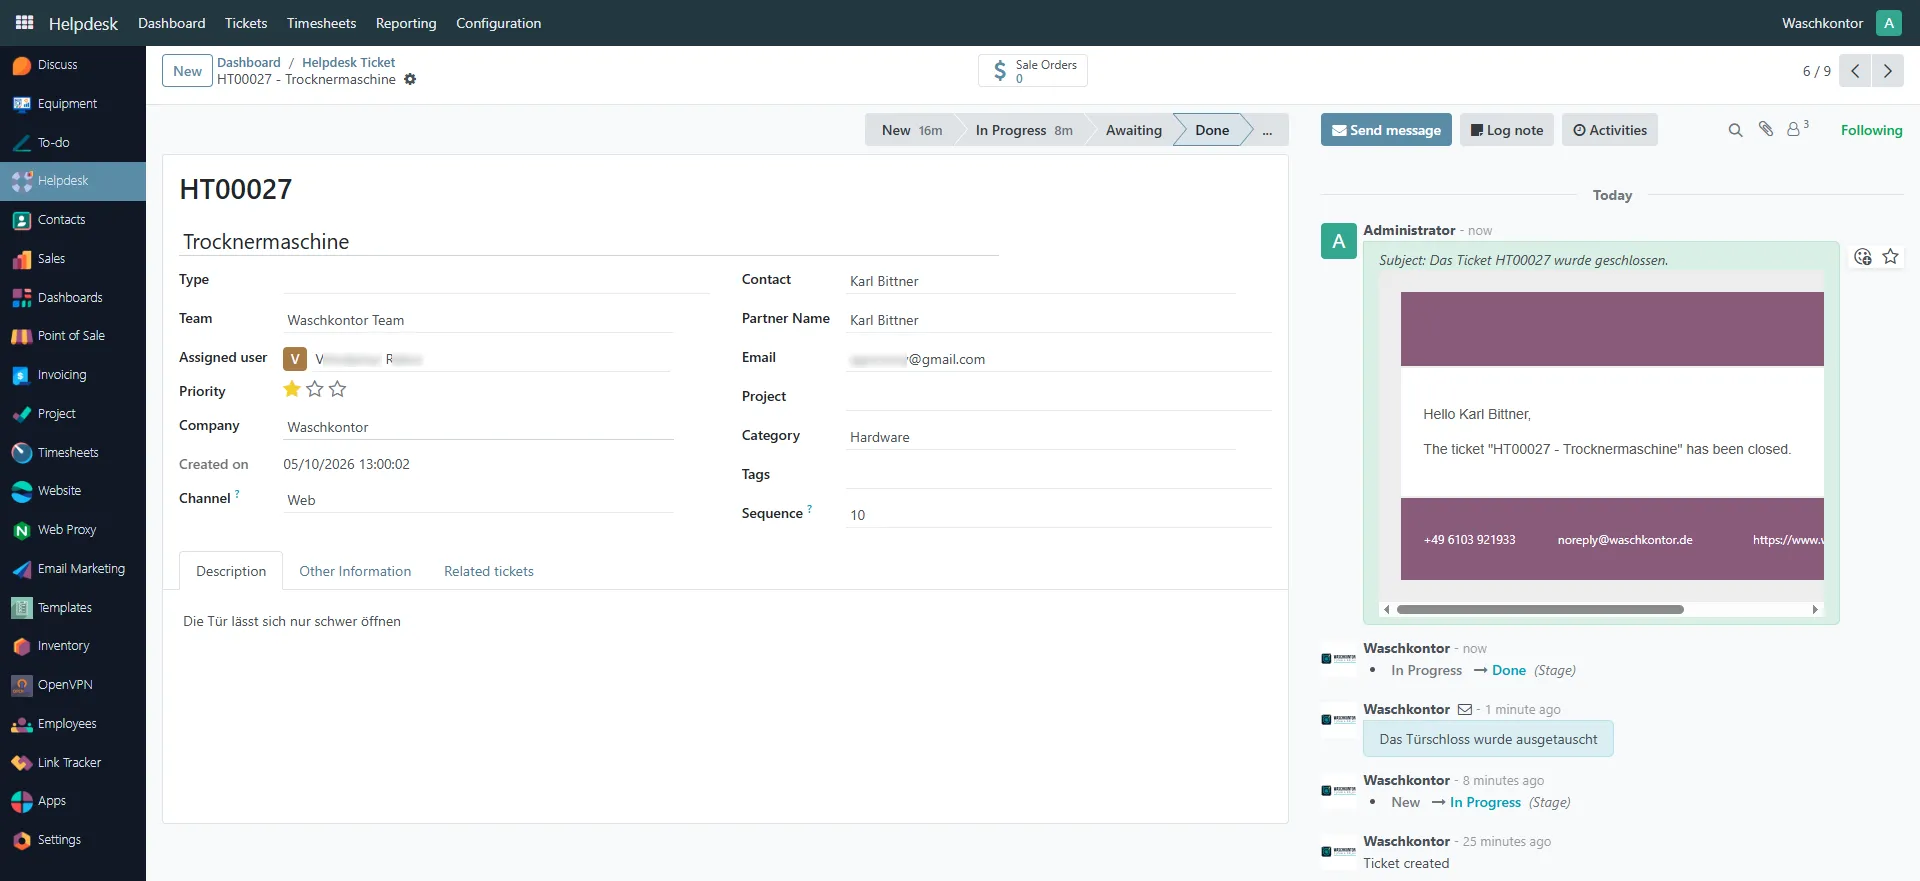Open Discuss app in sidebar
1920x881 pixels.
[73, 65]
